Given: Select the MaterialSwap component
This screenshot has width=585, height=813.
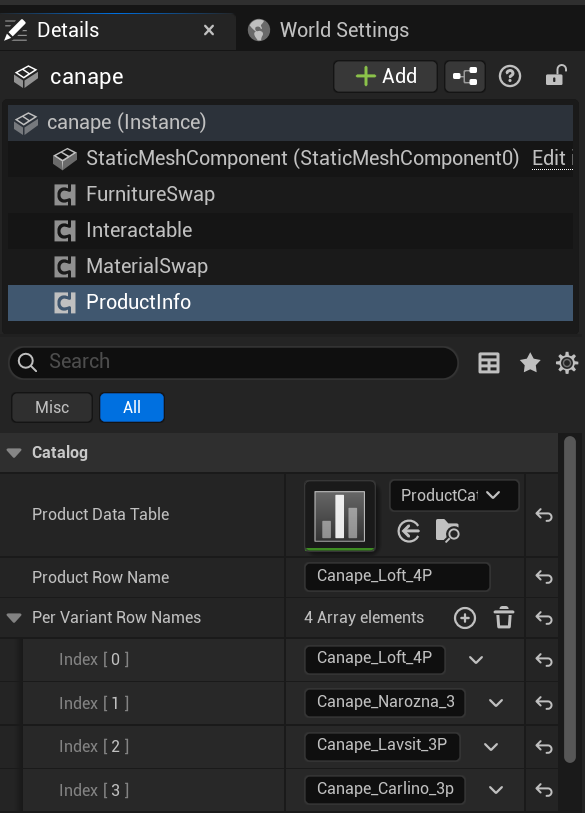Looking at the screenshot, I should point(290,267).
